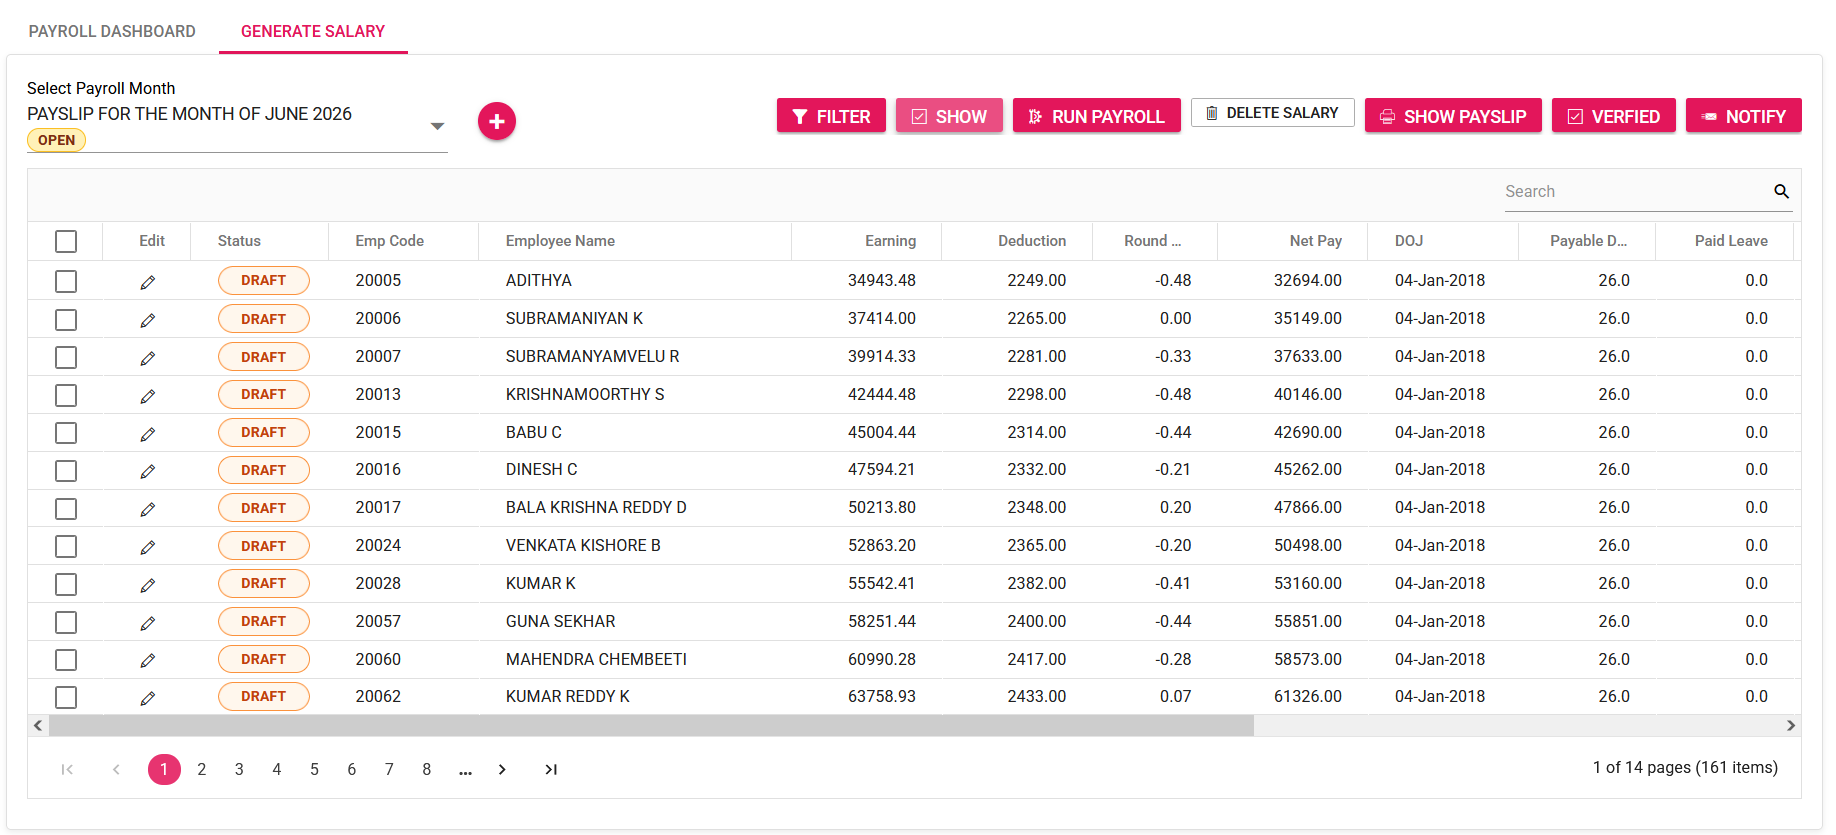
Task: Open page 5 of results
Action: pyautogui.click(x=314, y=769)
